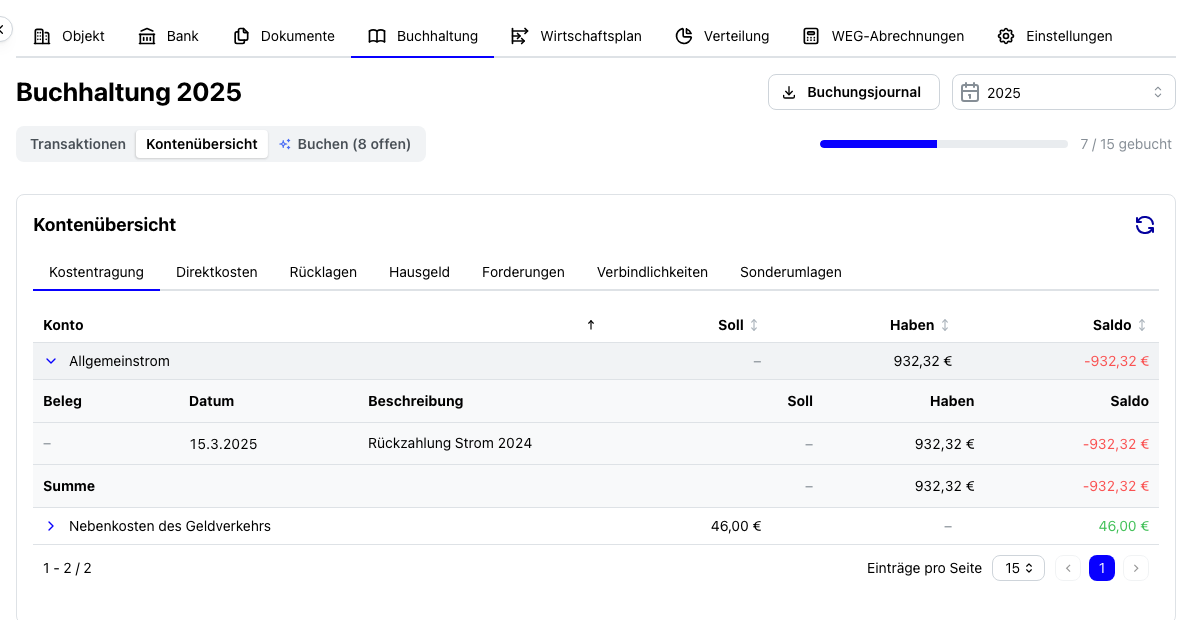Switch to the Sonderumlagen tab
The height and width of the screenshot is (620, 1192).
tap(791, 273)
